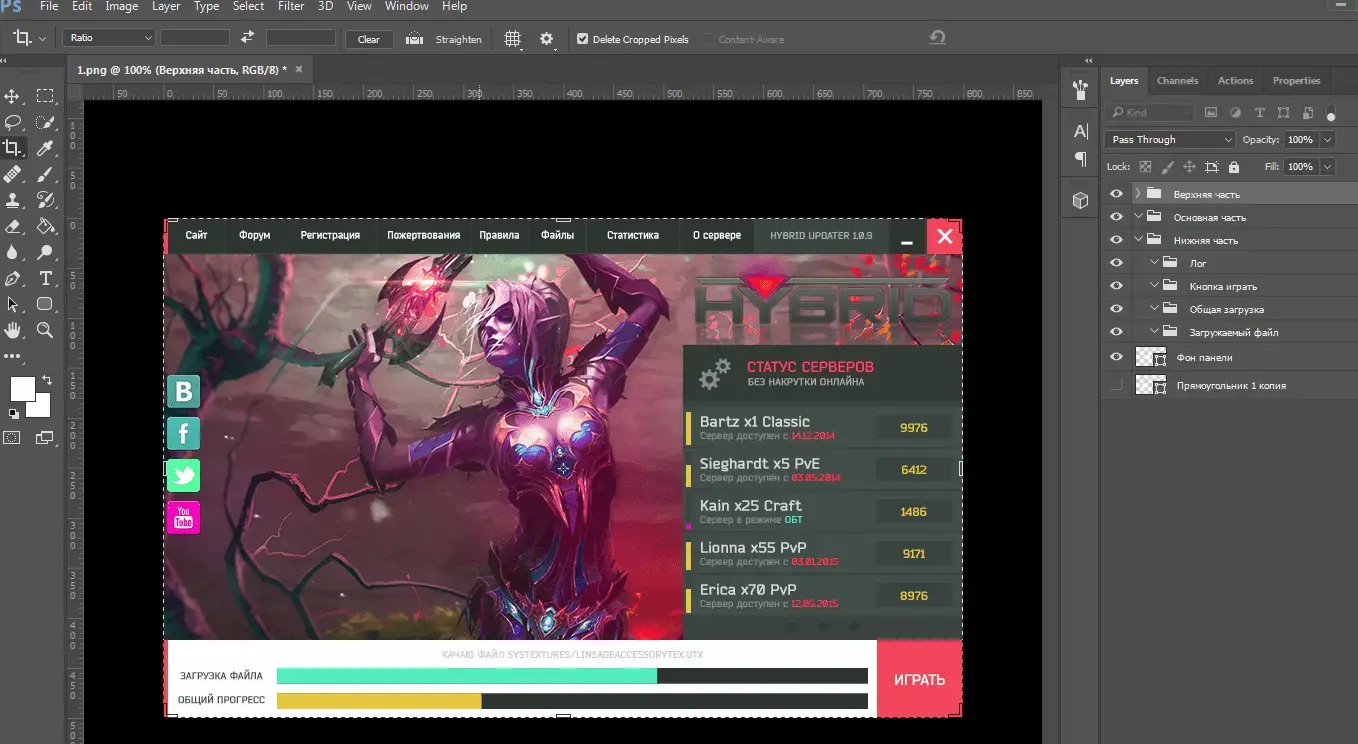Reset the crop with the undo arrow
1358x744 pixels.
pyautogui.click(x=937, y=38)
